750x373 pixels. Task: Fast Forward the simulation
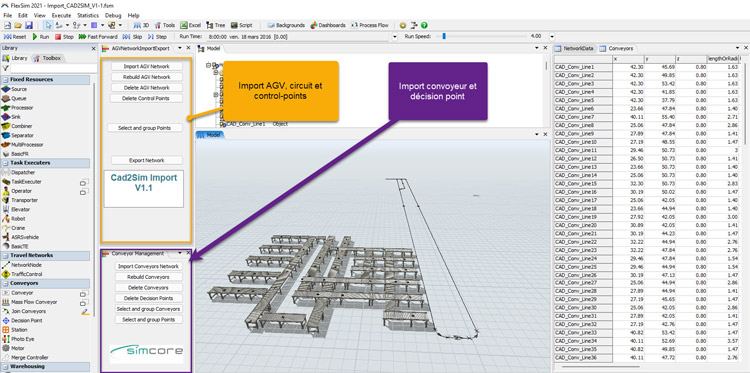(x=98, y=36)
